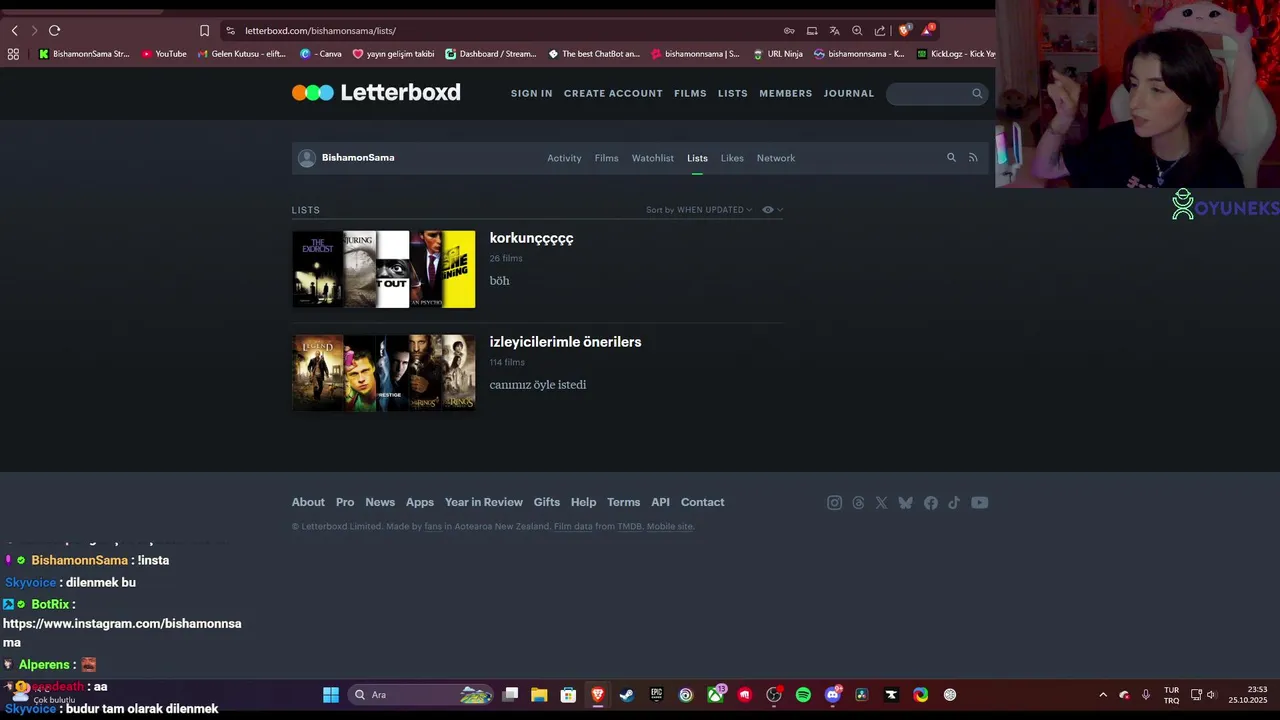
Task: Select the Lists profile tab
Action: click(697, 158)
